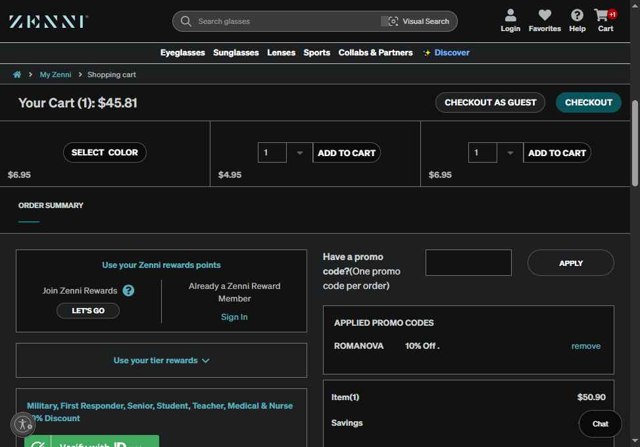The width and height of the screenshot is (640, 447).
Task: Select the Order Summary tab
Action: coord(51,205)
